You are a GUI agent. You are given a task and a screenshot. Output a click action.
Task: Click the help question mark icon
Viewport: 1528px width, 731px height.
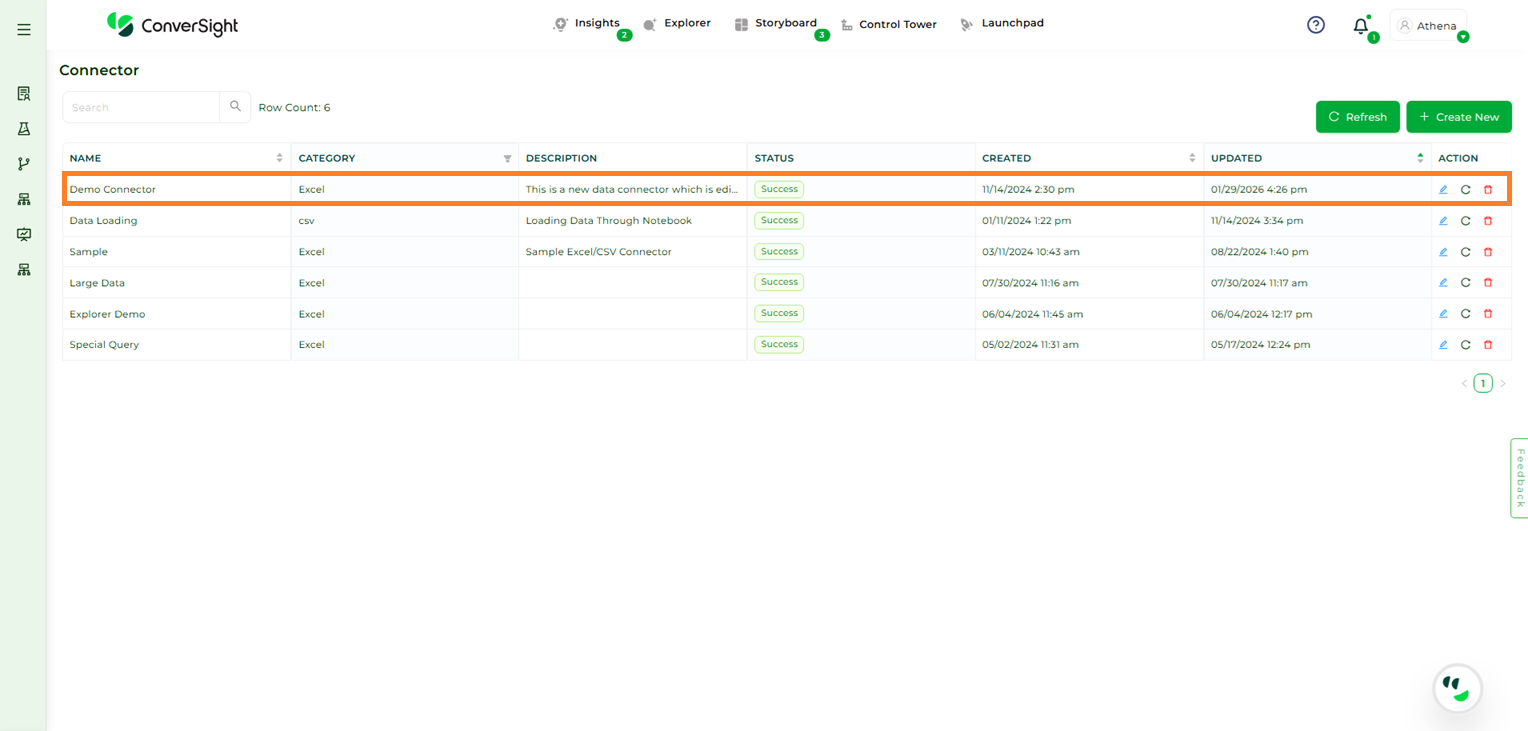1316,25
